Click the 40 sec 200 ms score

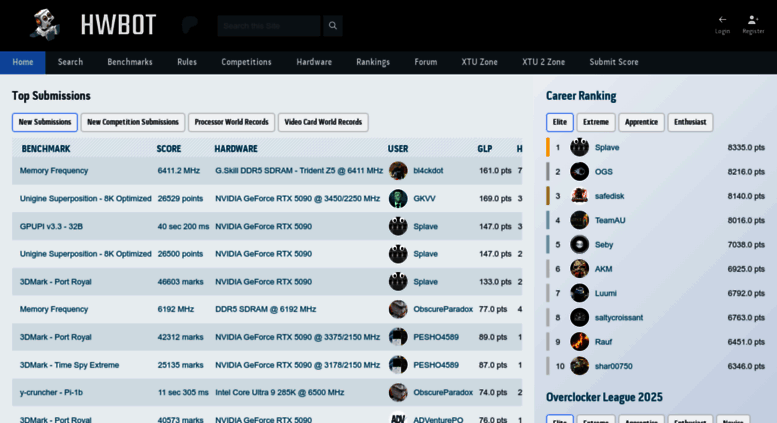183,226
